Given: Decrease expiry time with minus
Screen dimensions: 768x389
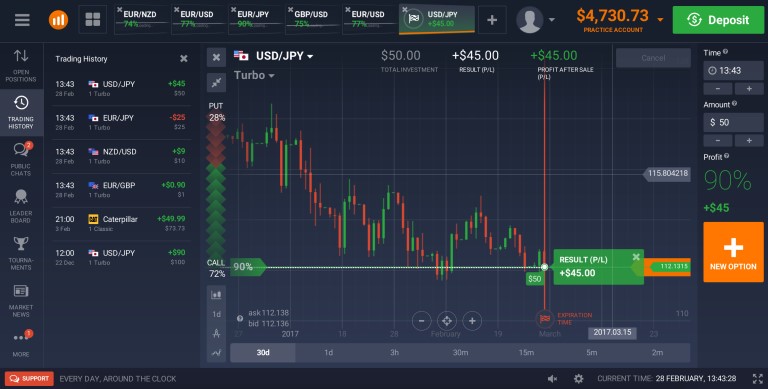Looking at the screenshot, I should pos(718,89).
